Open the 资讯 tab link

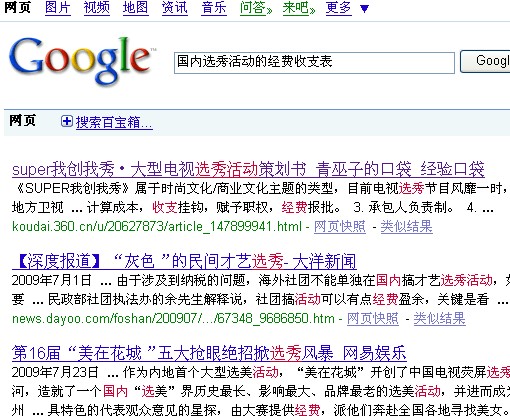174,8
